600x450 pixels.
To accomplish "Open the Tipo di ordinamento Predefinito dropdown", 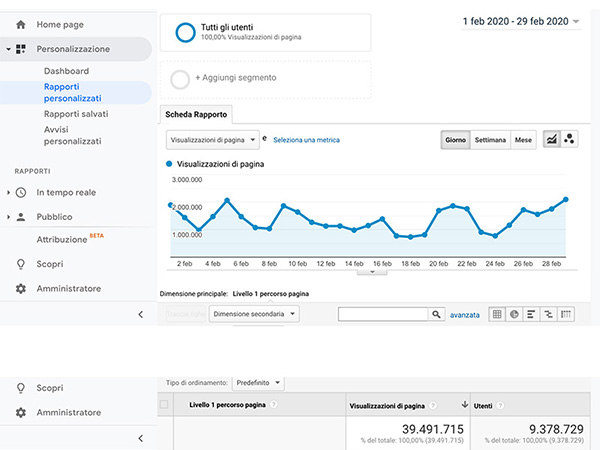I will (258, 383).
